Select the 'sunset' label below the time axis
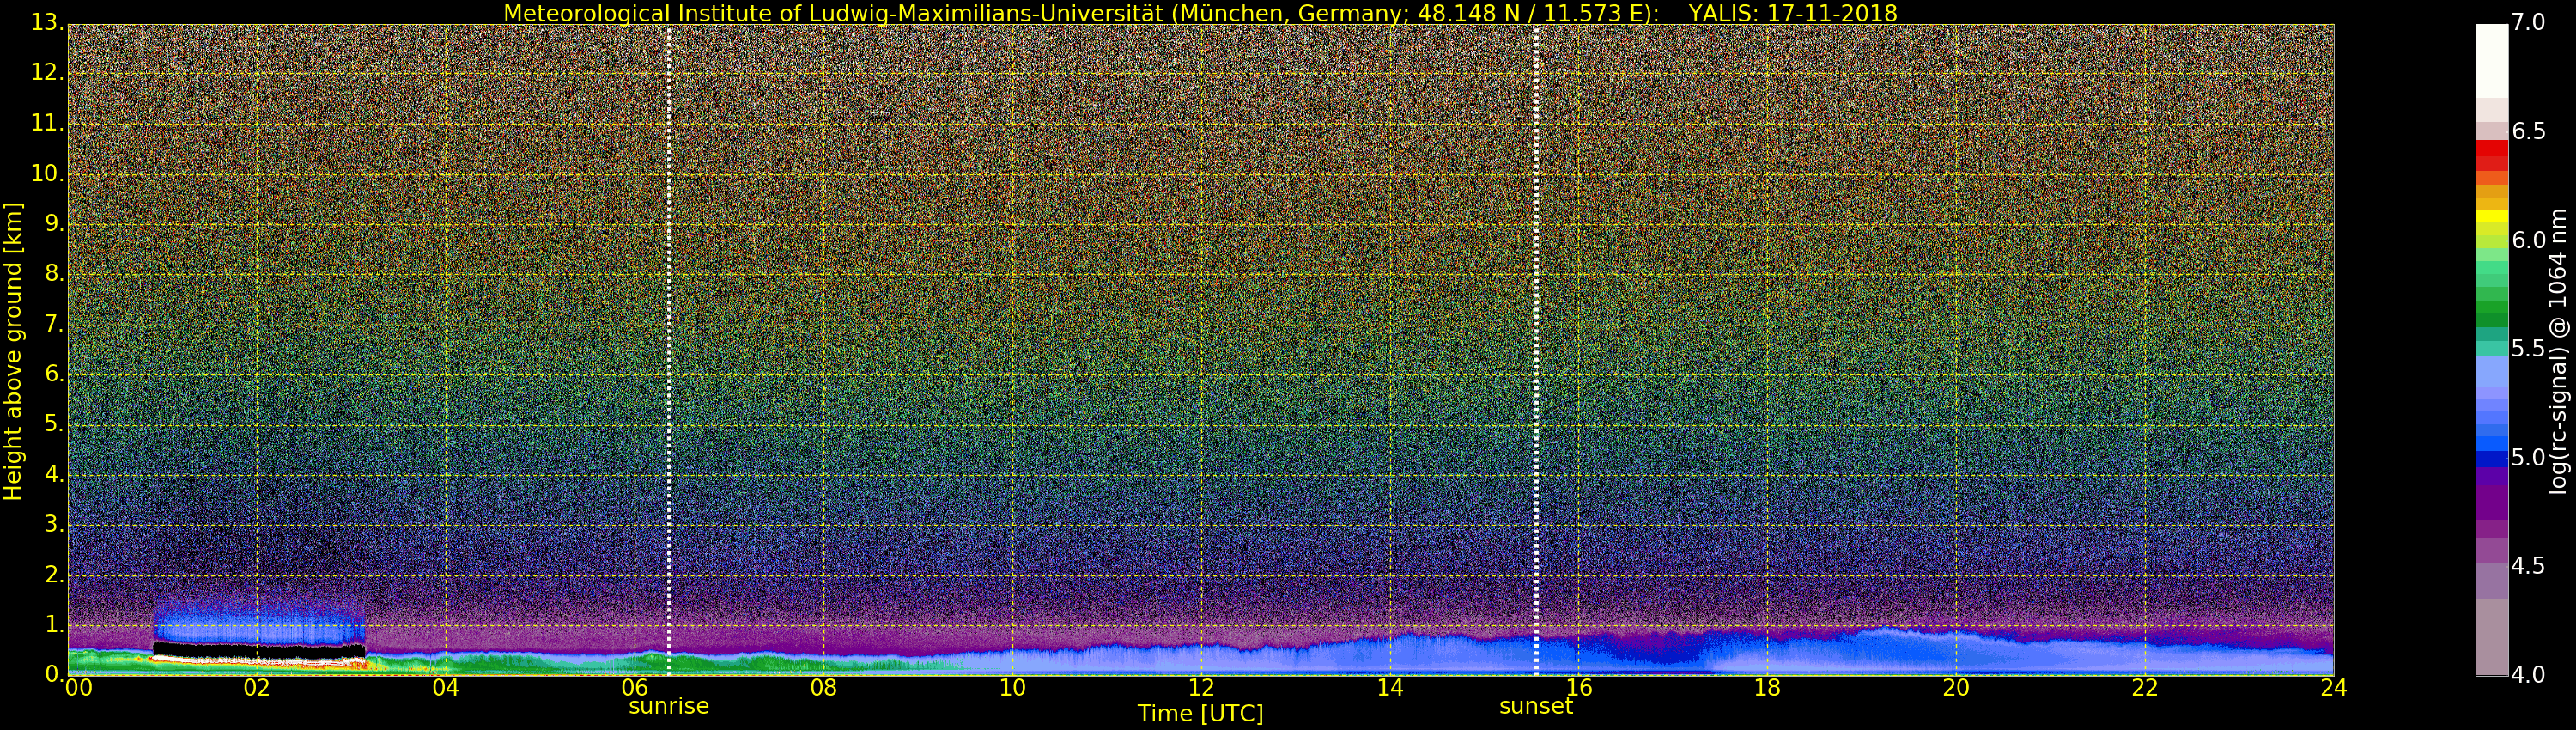 (x=1535, y=706)
